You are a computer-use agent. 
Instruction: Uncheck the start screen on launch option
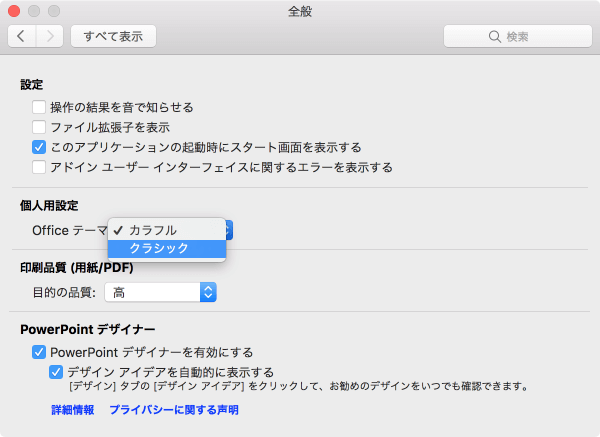tap(39, 147)
